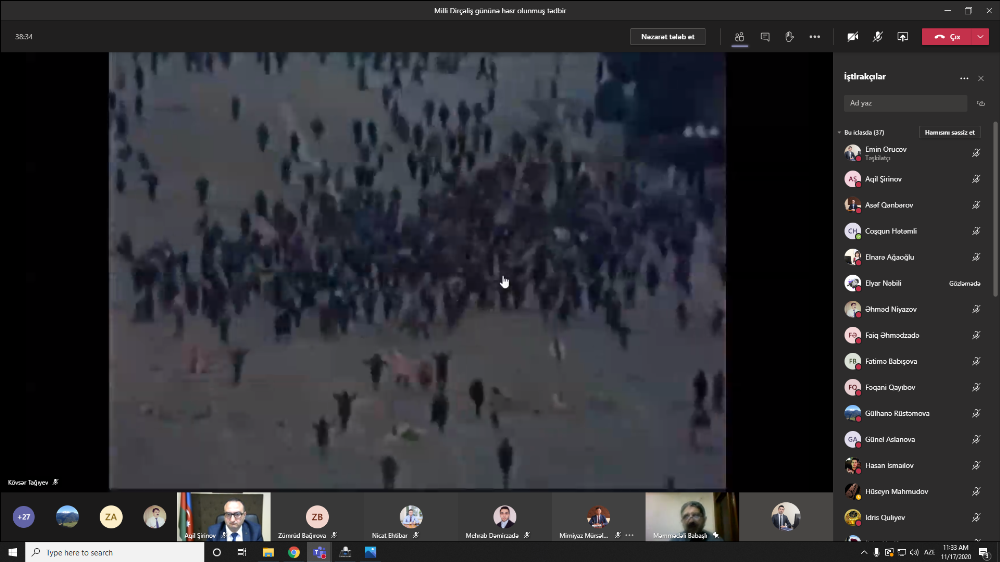Screen dimensions: 1000x562
Task: Close the İştirakçılar panel
Action: point(981,78)
